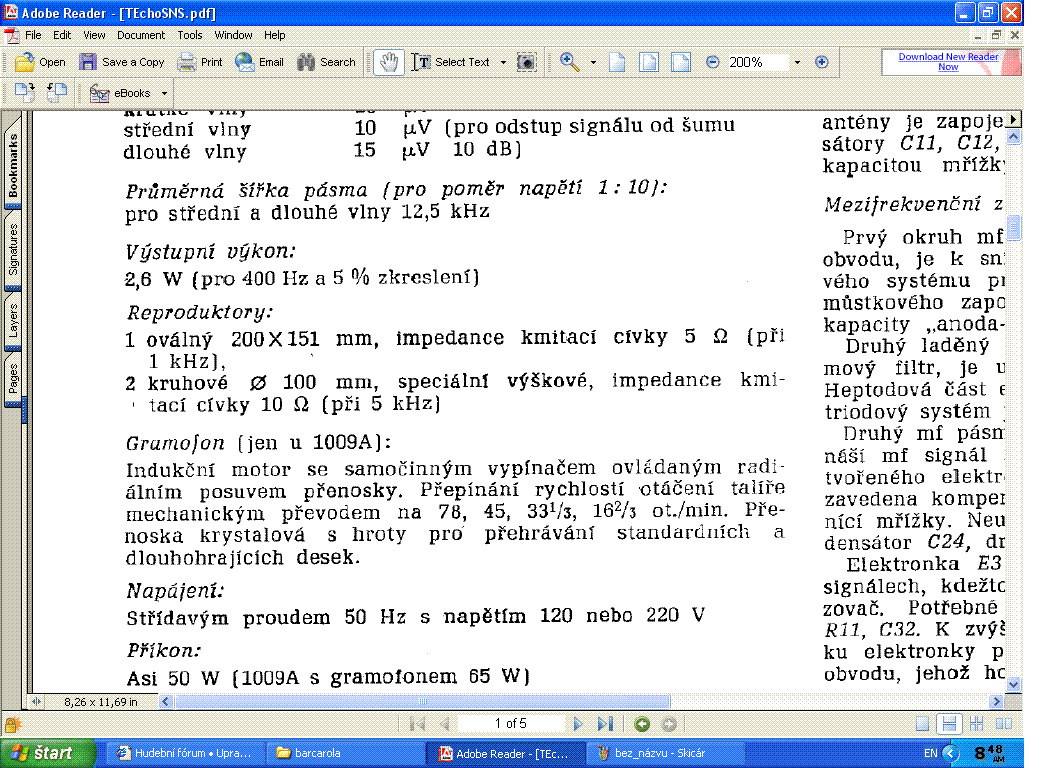Open the Bookmarks side tab
1058x768 pixels.
pos(14,167)
